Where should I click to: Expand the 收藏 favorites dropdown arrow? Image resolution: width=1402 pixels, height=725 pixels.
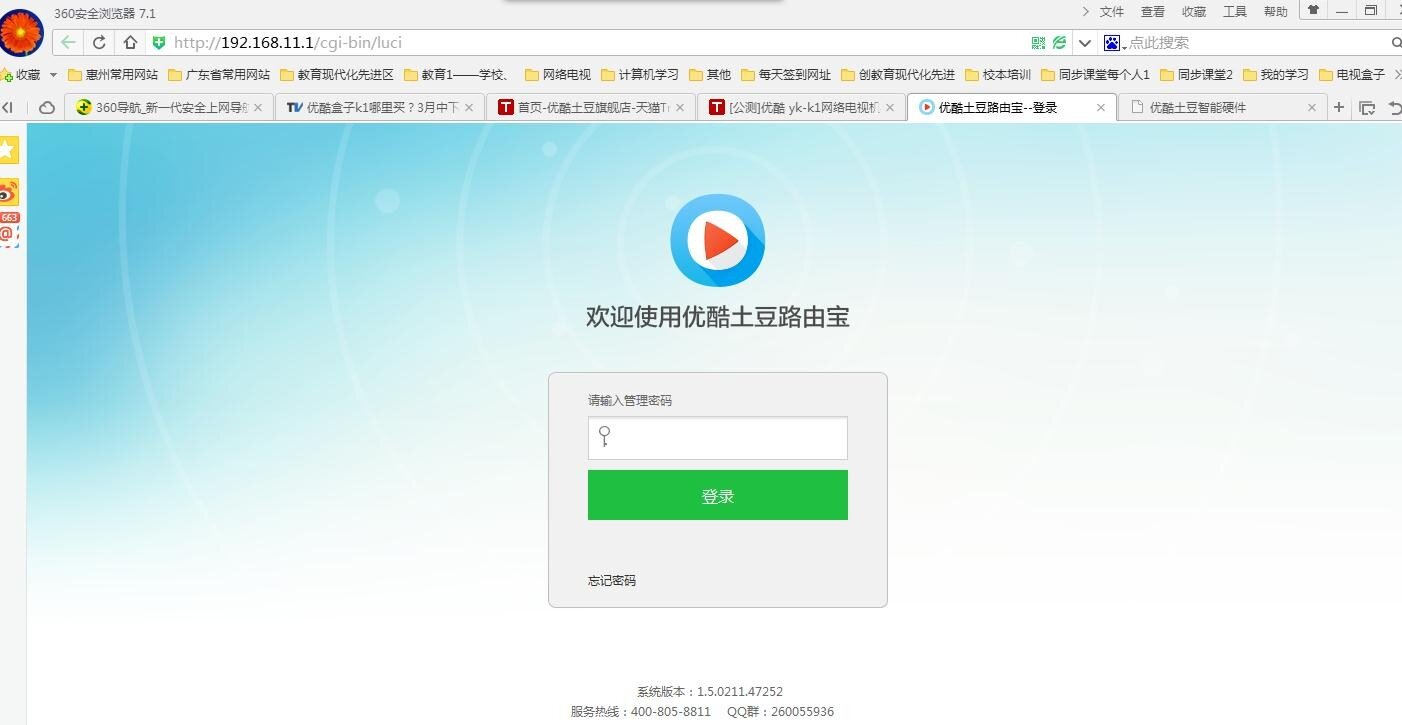click(x=53, y=75)
